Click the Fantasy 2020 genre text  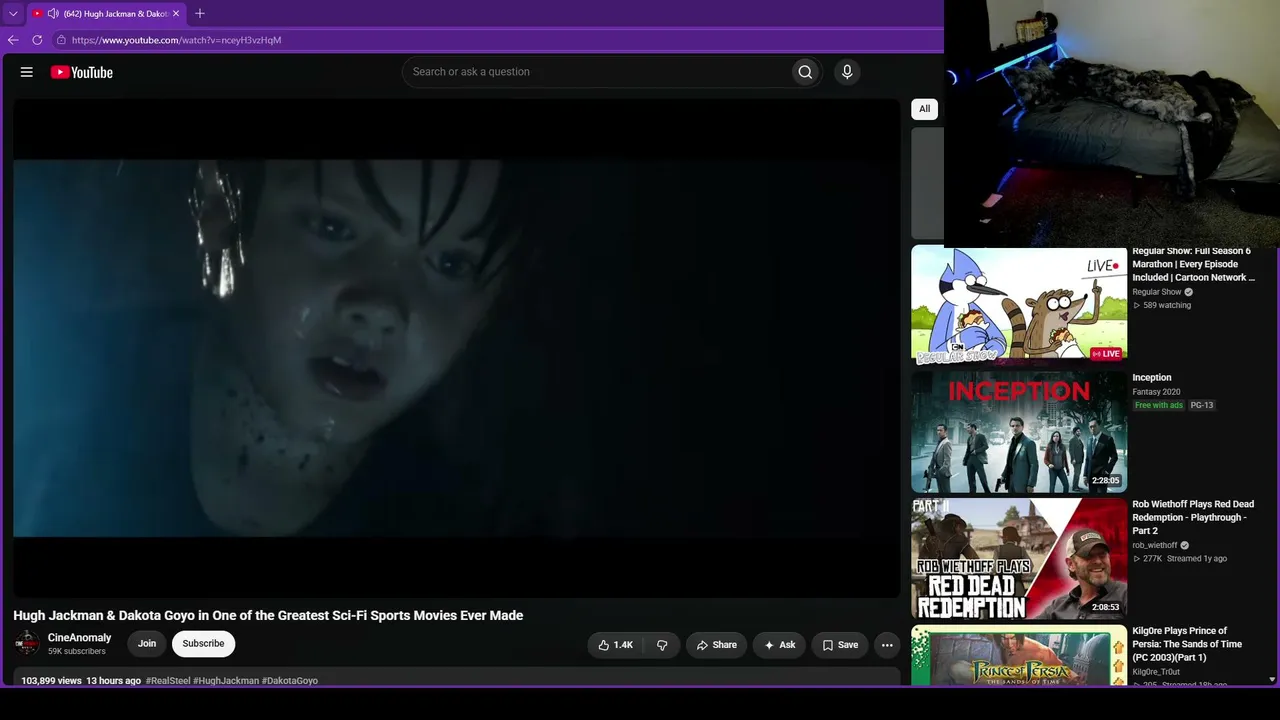pos(1157,392)
